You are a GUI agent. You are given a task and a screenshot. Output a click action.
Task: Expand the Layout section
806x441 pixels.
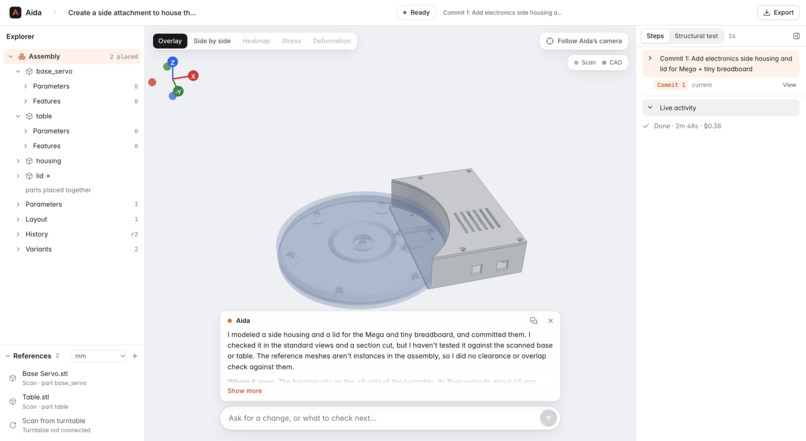(x=18, y=219)
